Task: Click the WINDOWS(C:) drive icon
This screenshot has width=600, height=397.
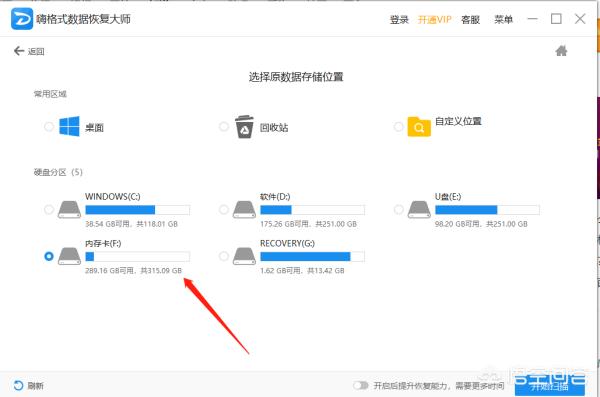Action: coord(69,210)
